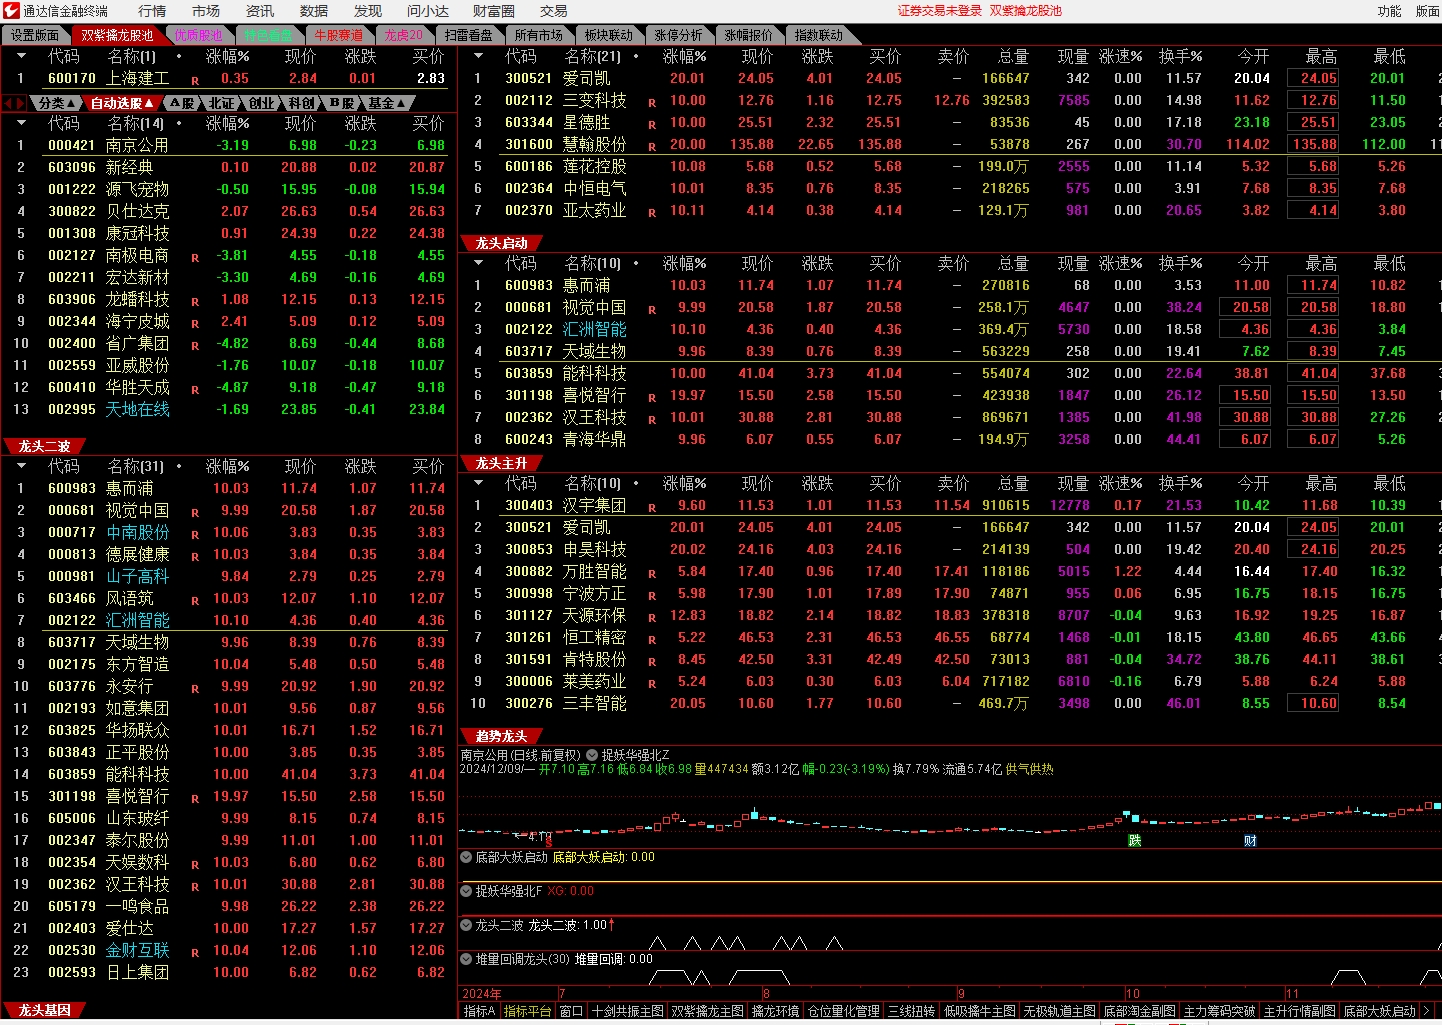This screenshot has height=1025, width=1442.
Task: Click the 财 marker on the chart
Action: coord(1250,841)
